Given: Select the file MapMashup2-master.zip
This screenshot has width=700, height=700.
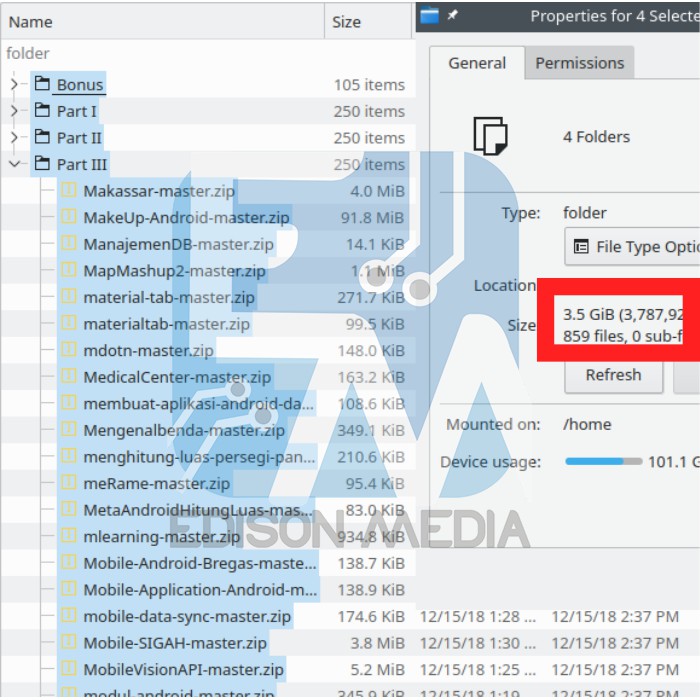Looking at the screenshot, I should (175, 271).
